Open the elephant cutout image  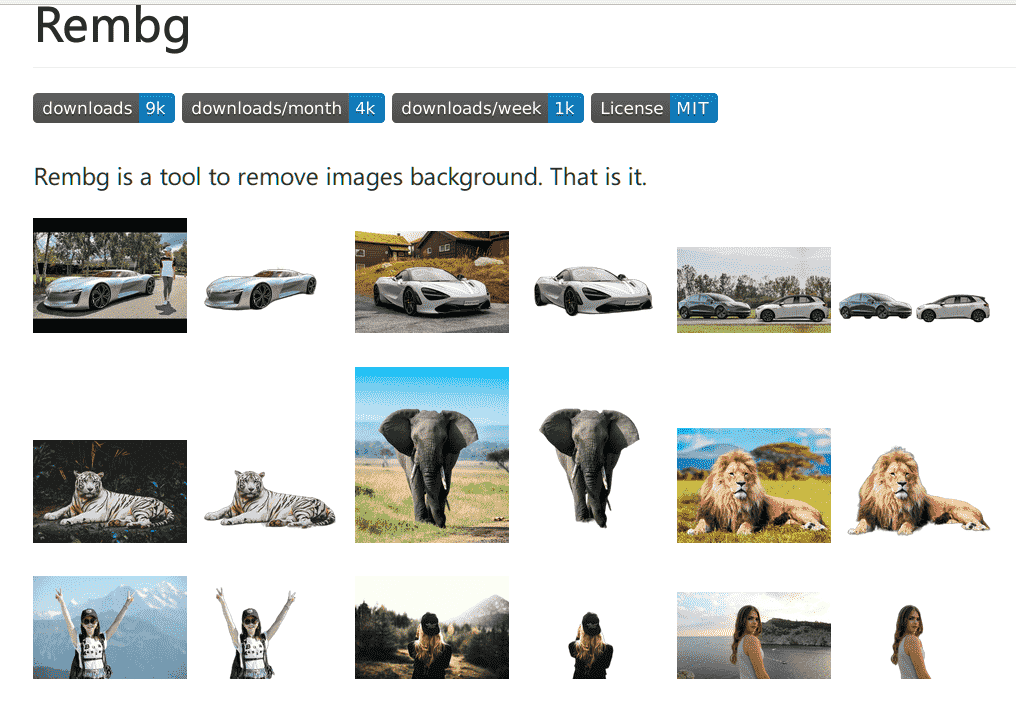point(589,467)
